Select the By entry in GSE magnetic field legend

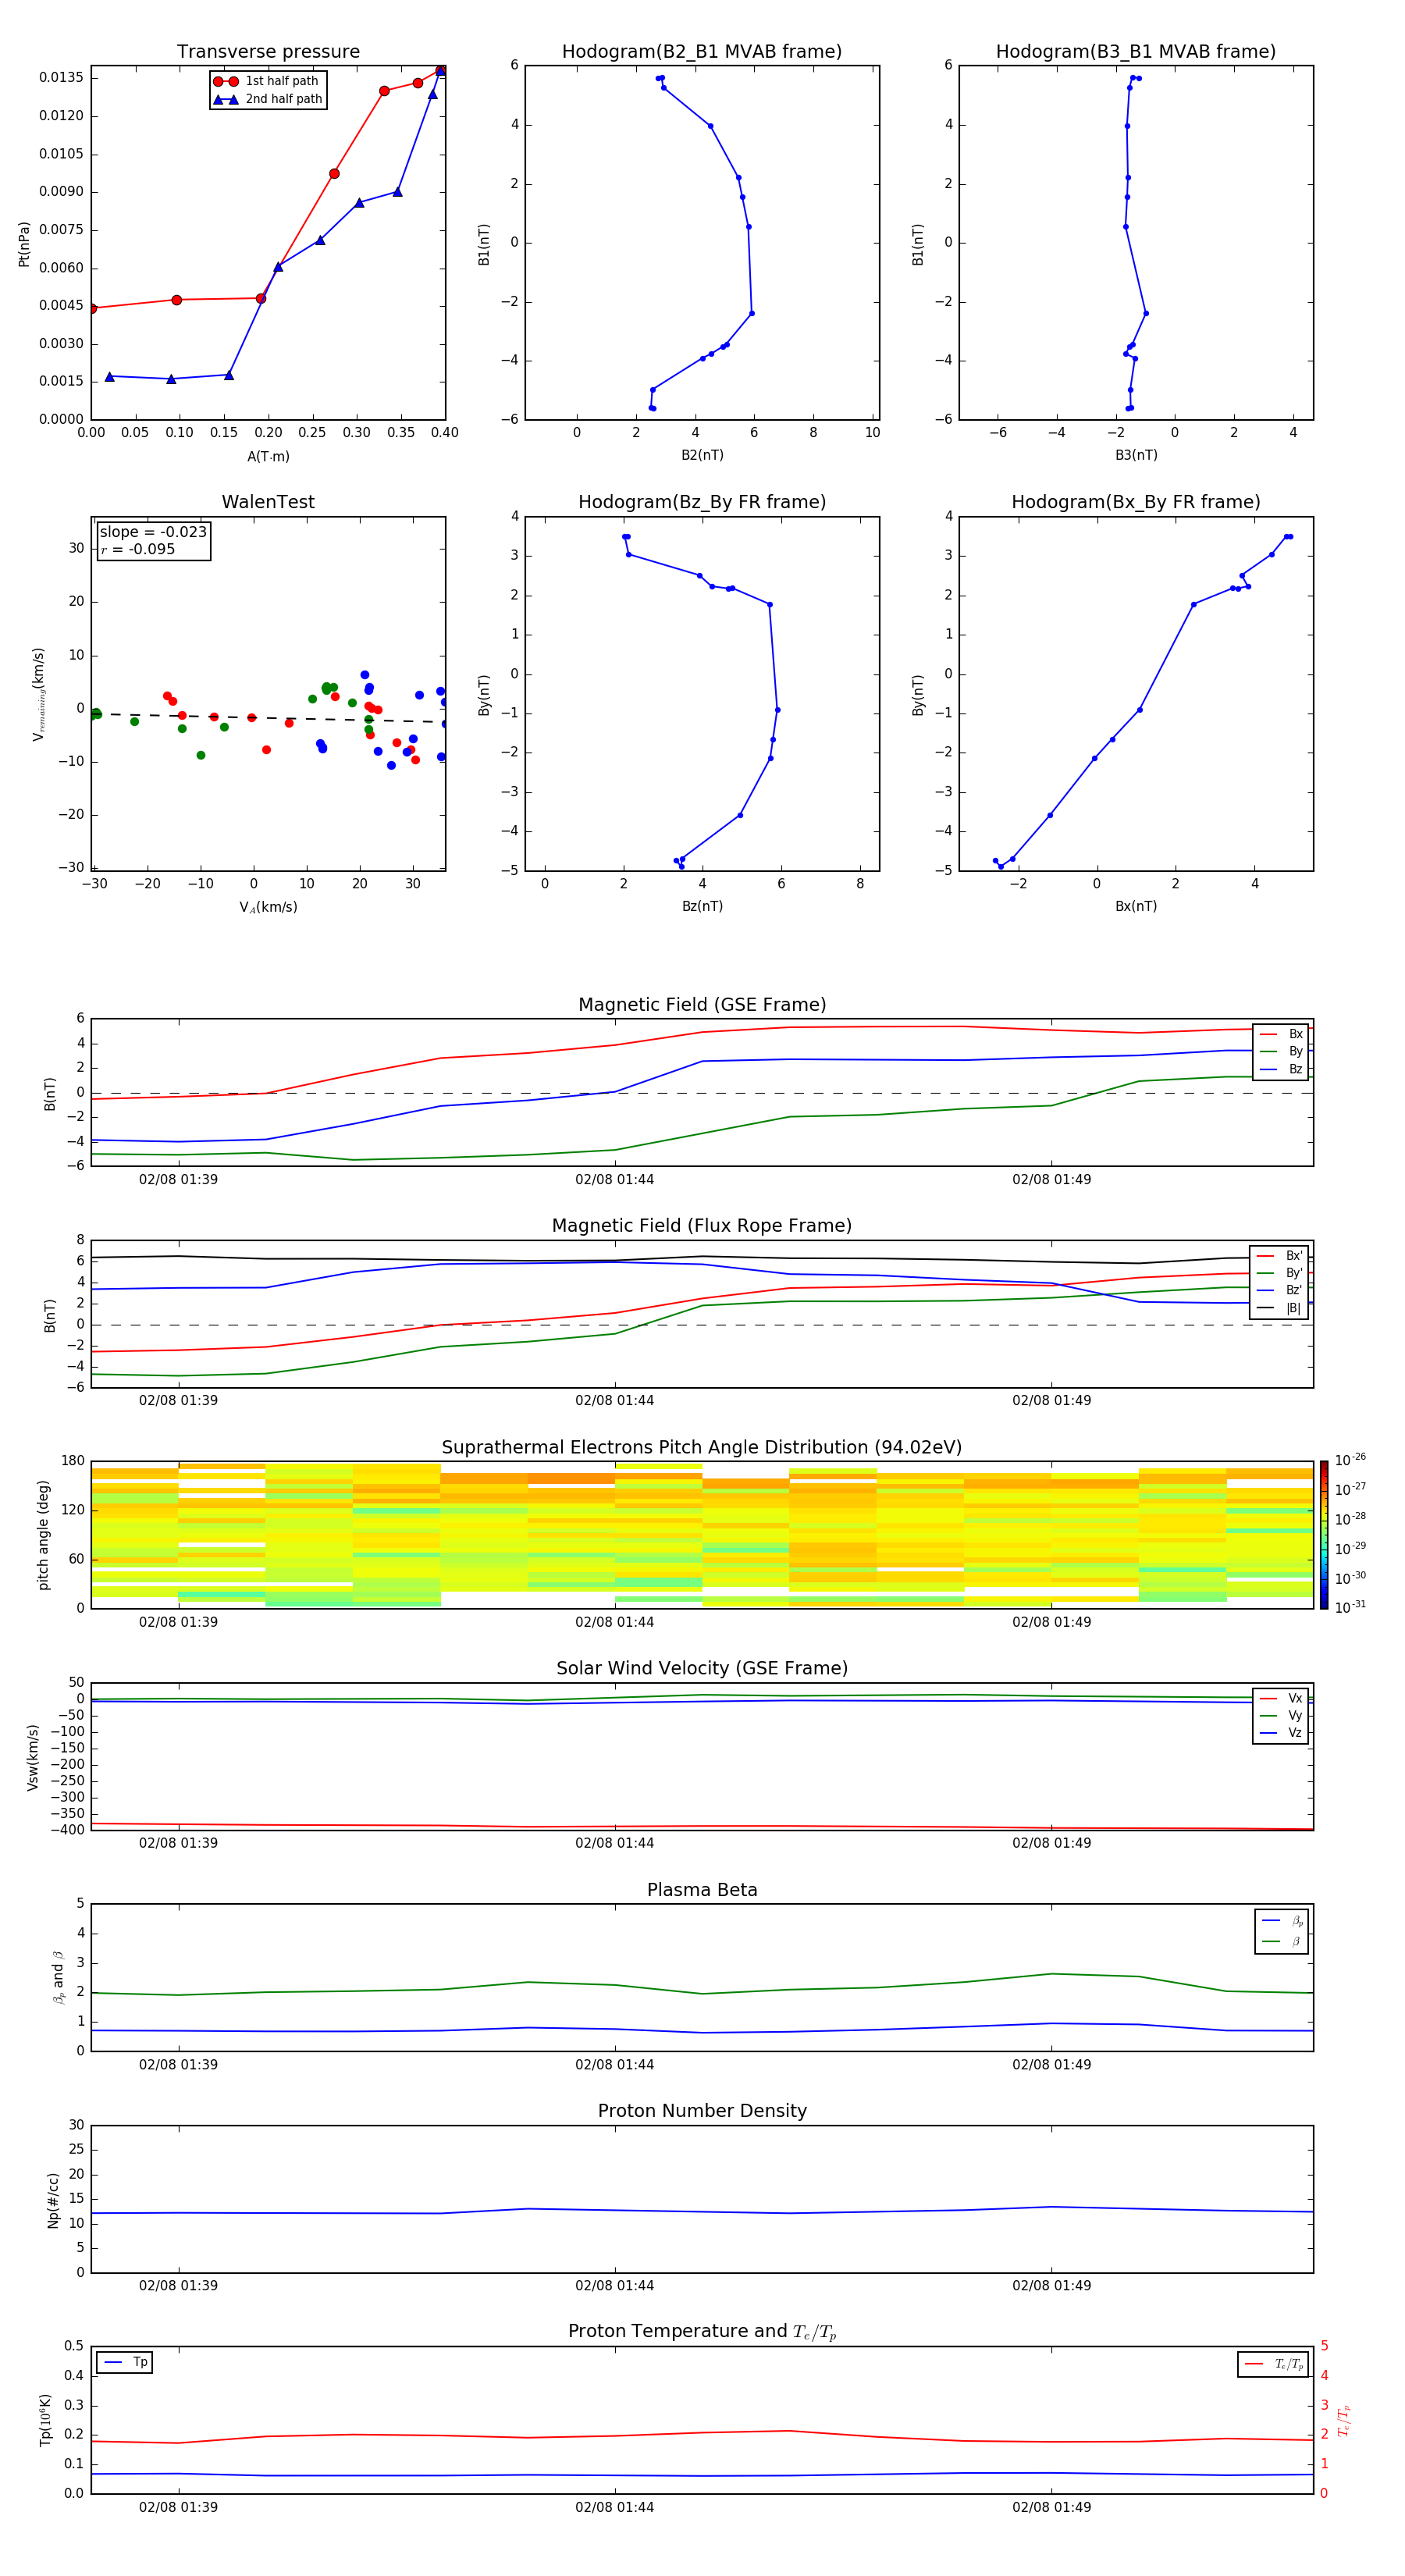[1281, 1051]
